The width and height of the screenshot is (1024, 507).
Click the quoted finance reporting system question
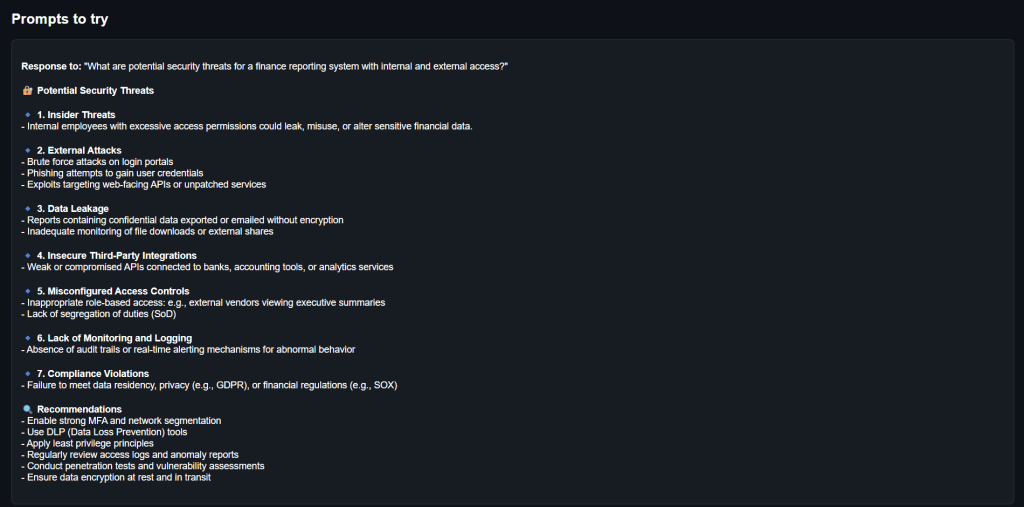tap(296, 66)
